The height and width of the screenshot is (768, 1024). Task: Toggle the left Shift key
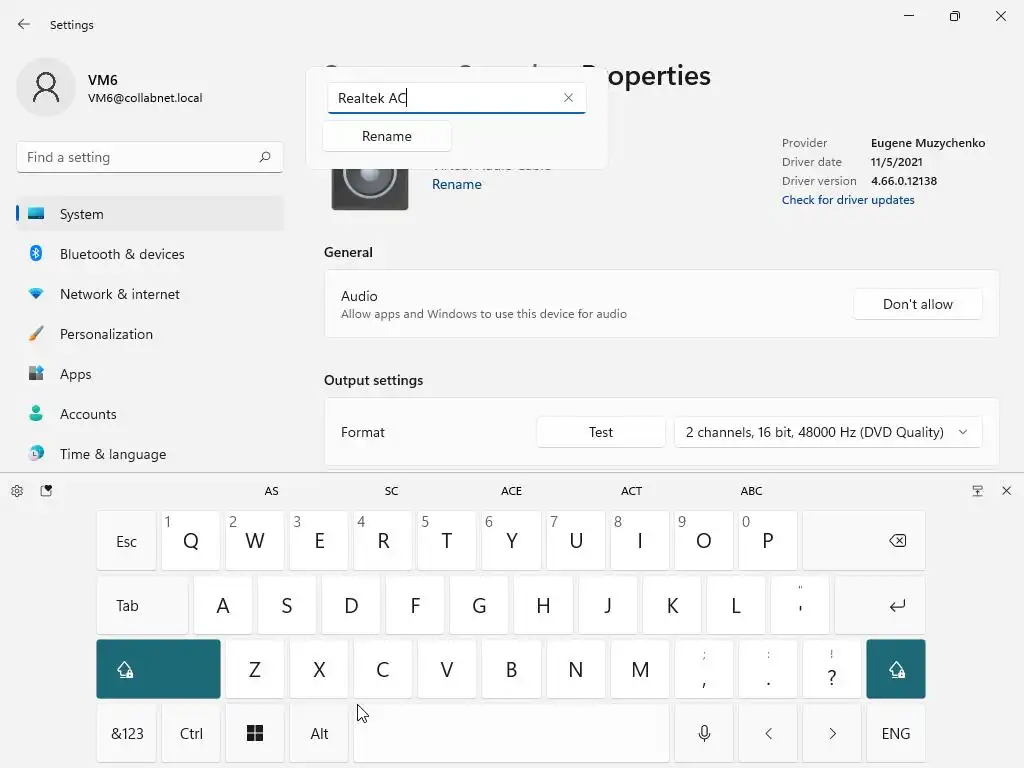coord(158,669)
